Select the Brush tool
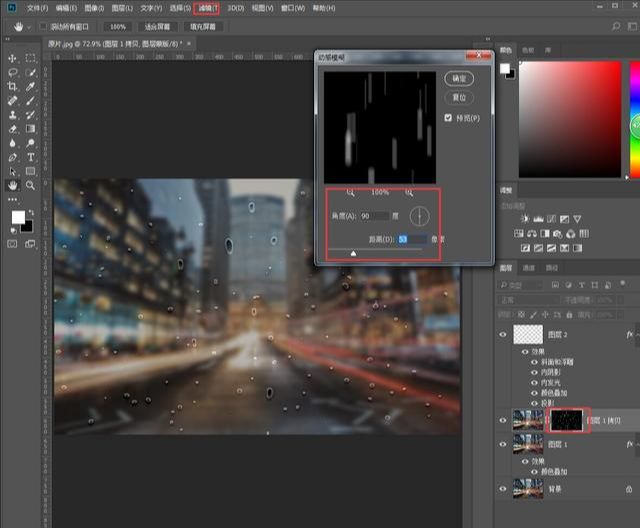 tap(30, 100)
